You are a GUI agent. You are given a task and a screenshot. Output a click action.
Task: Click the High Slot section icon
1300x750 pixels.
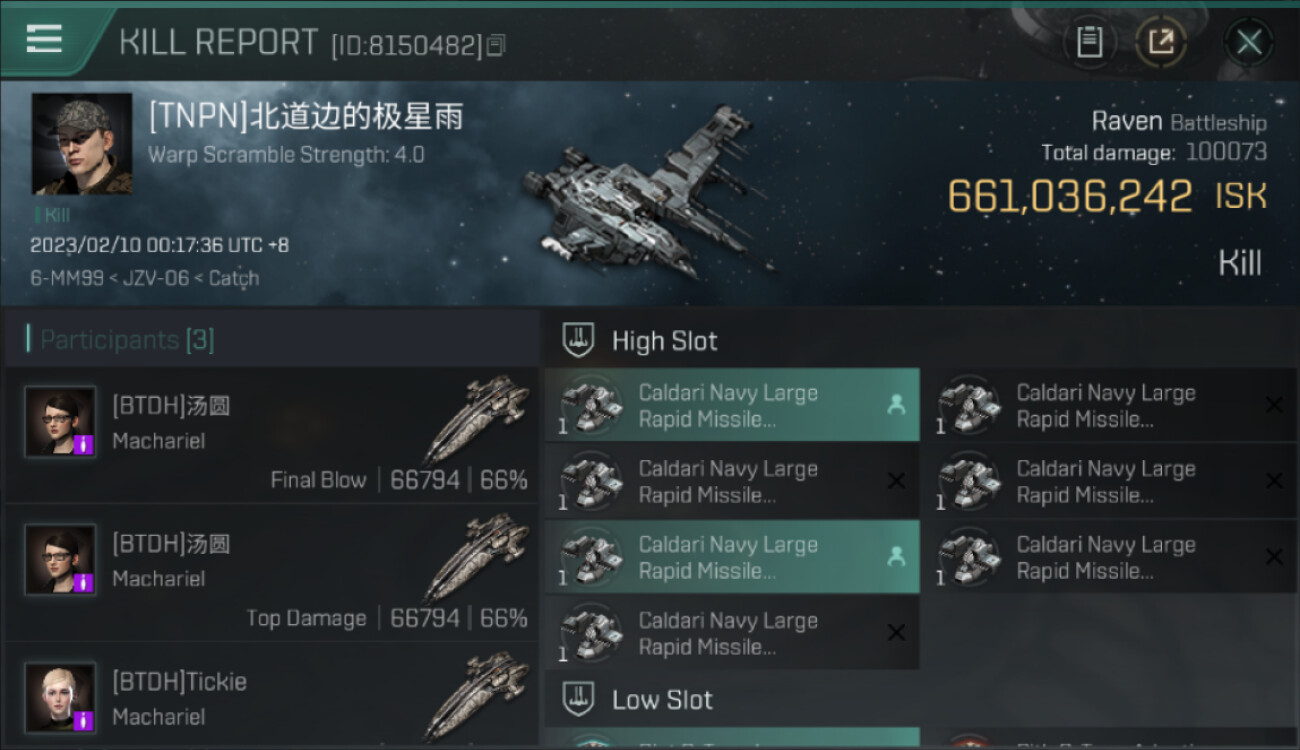579,340
